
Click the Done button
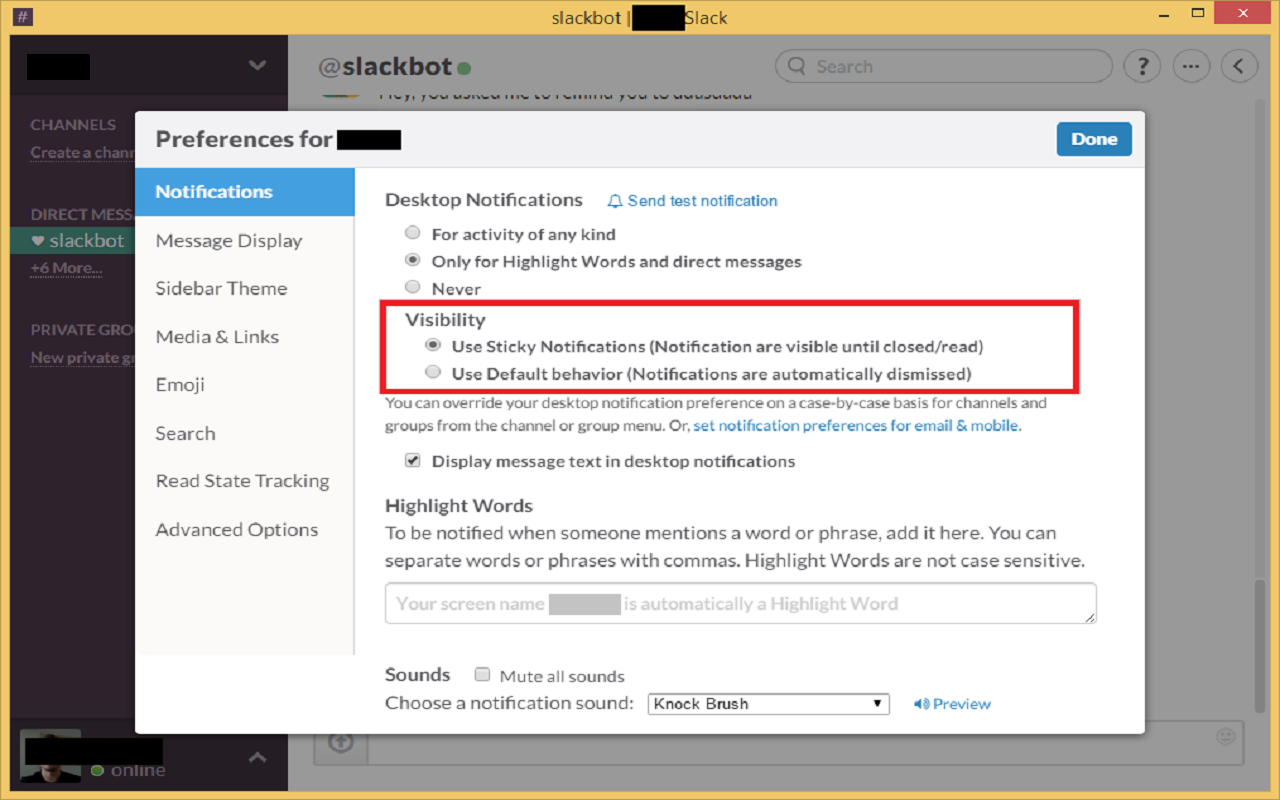tap(1094, 139)
